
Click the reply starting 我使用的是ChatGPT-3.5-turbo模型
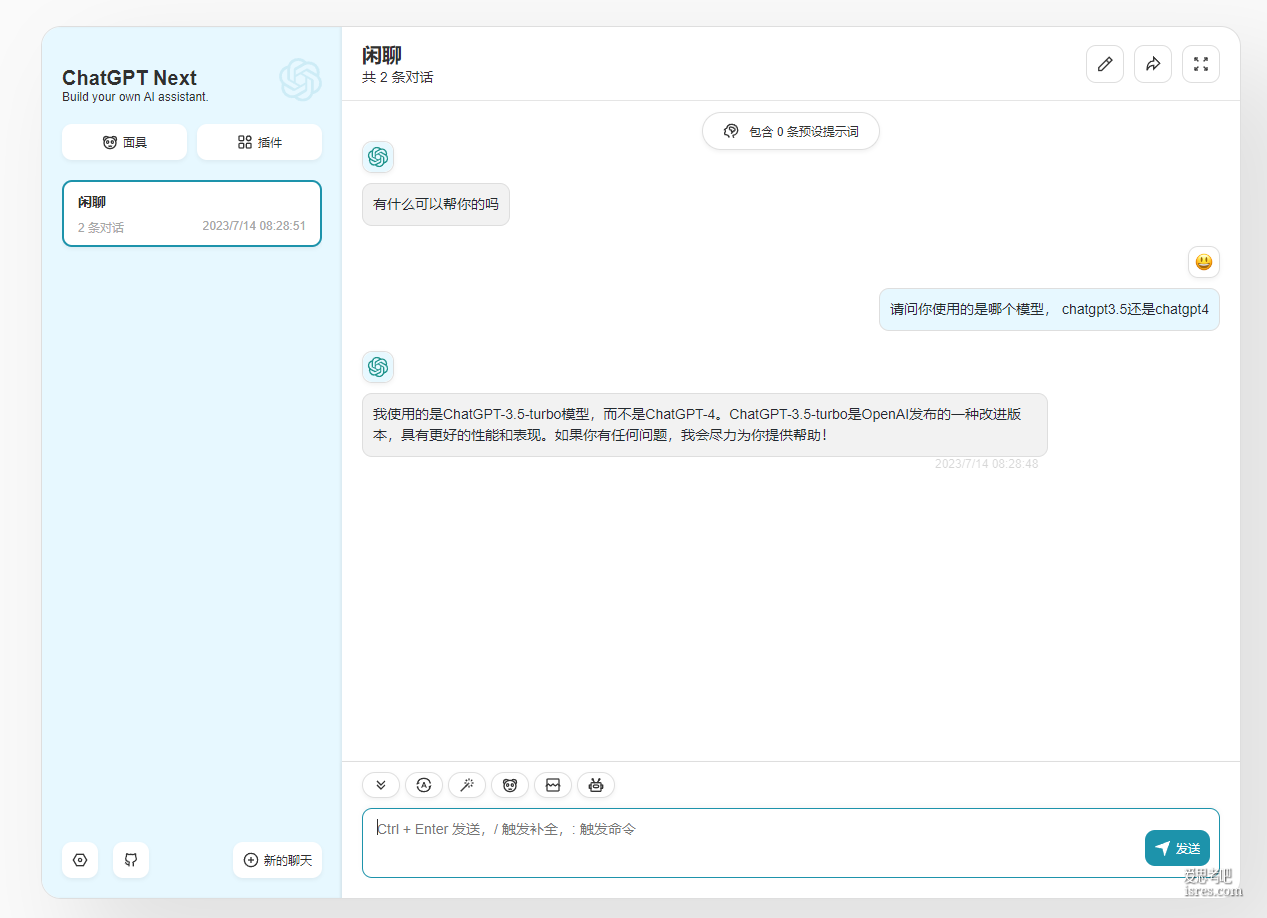pyautogui.click(x=705, y=425)
